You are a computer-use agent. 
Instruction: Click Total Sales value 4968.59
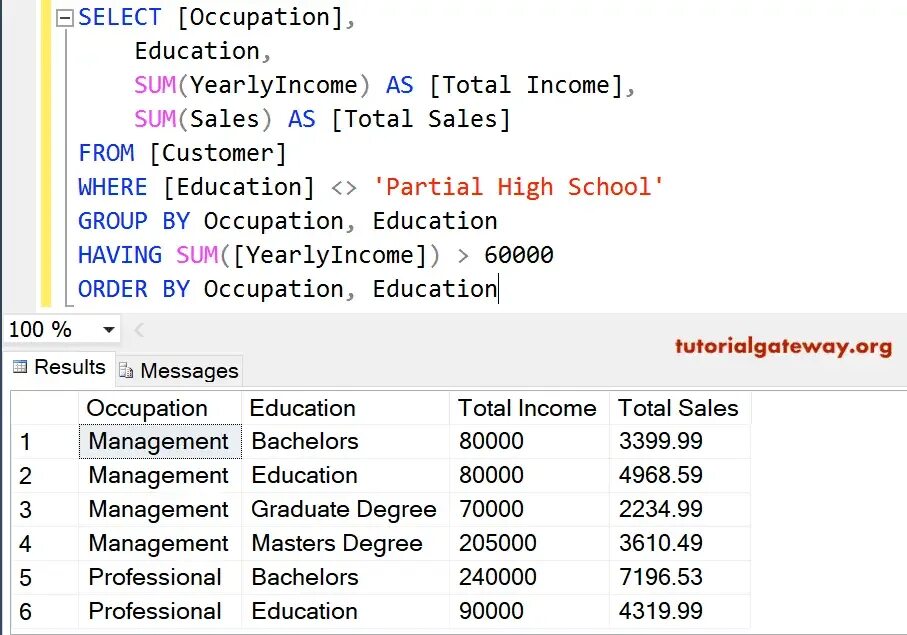[680, 476]
